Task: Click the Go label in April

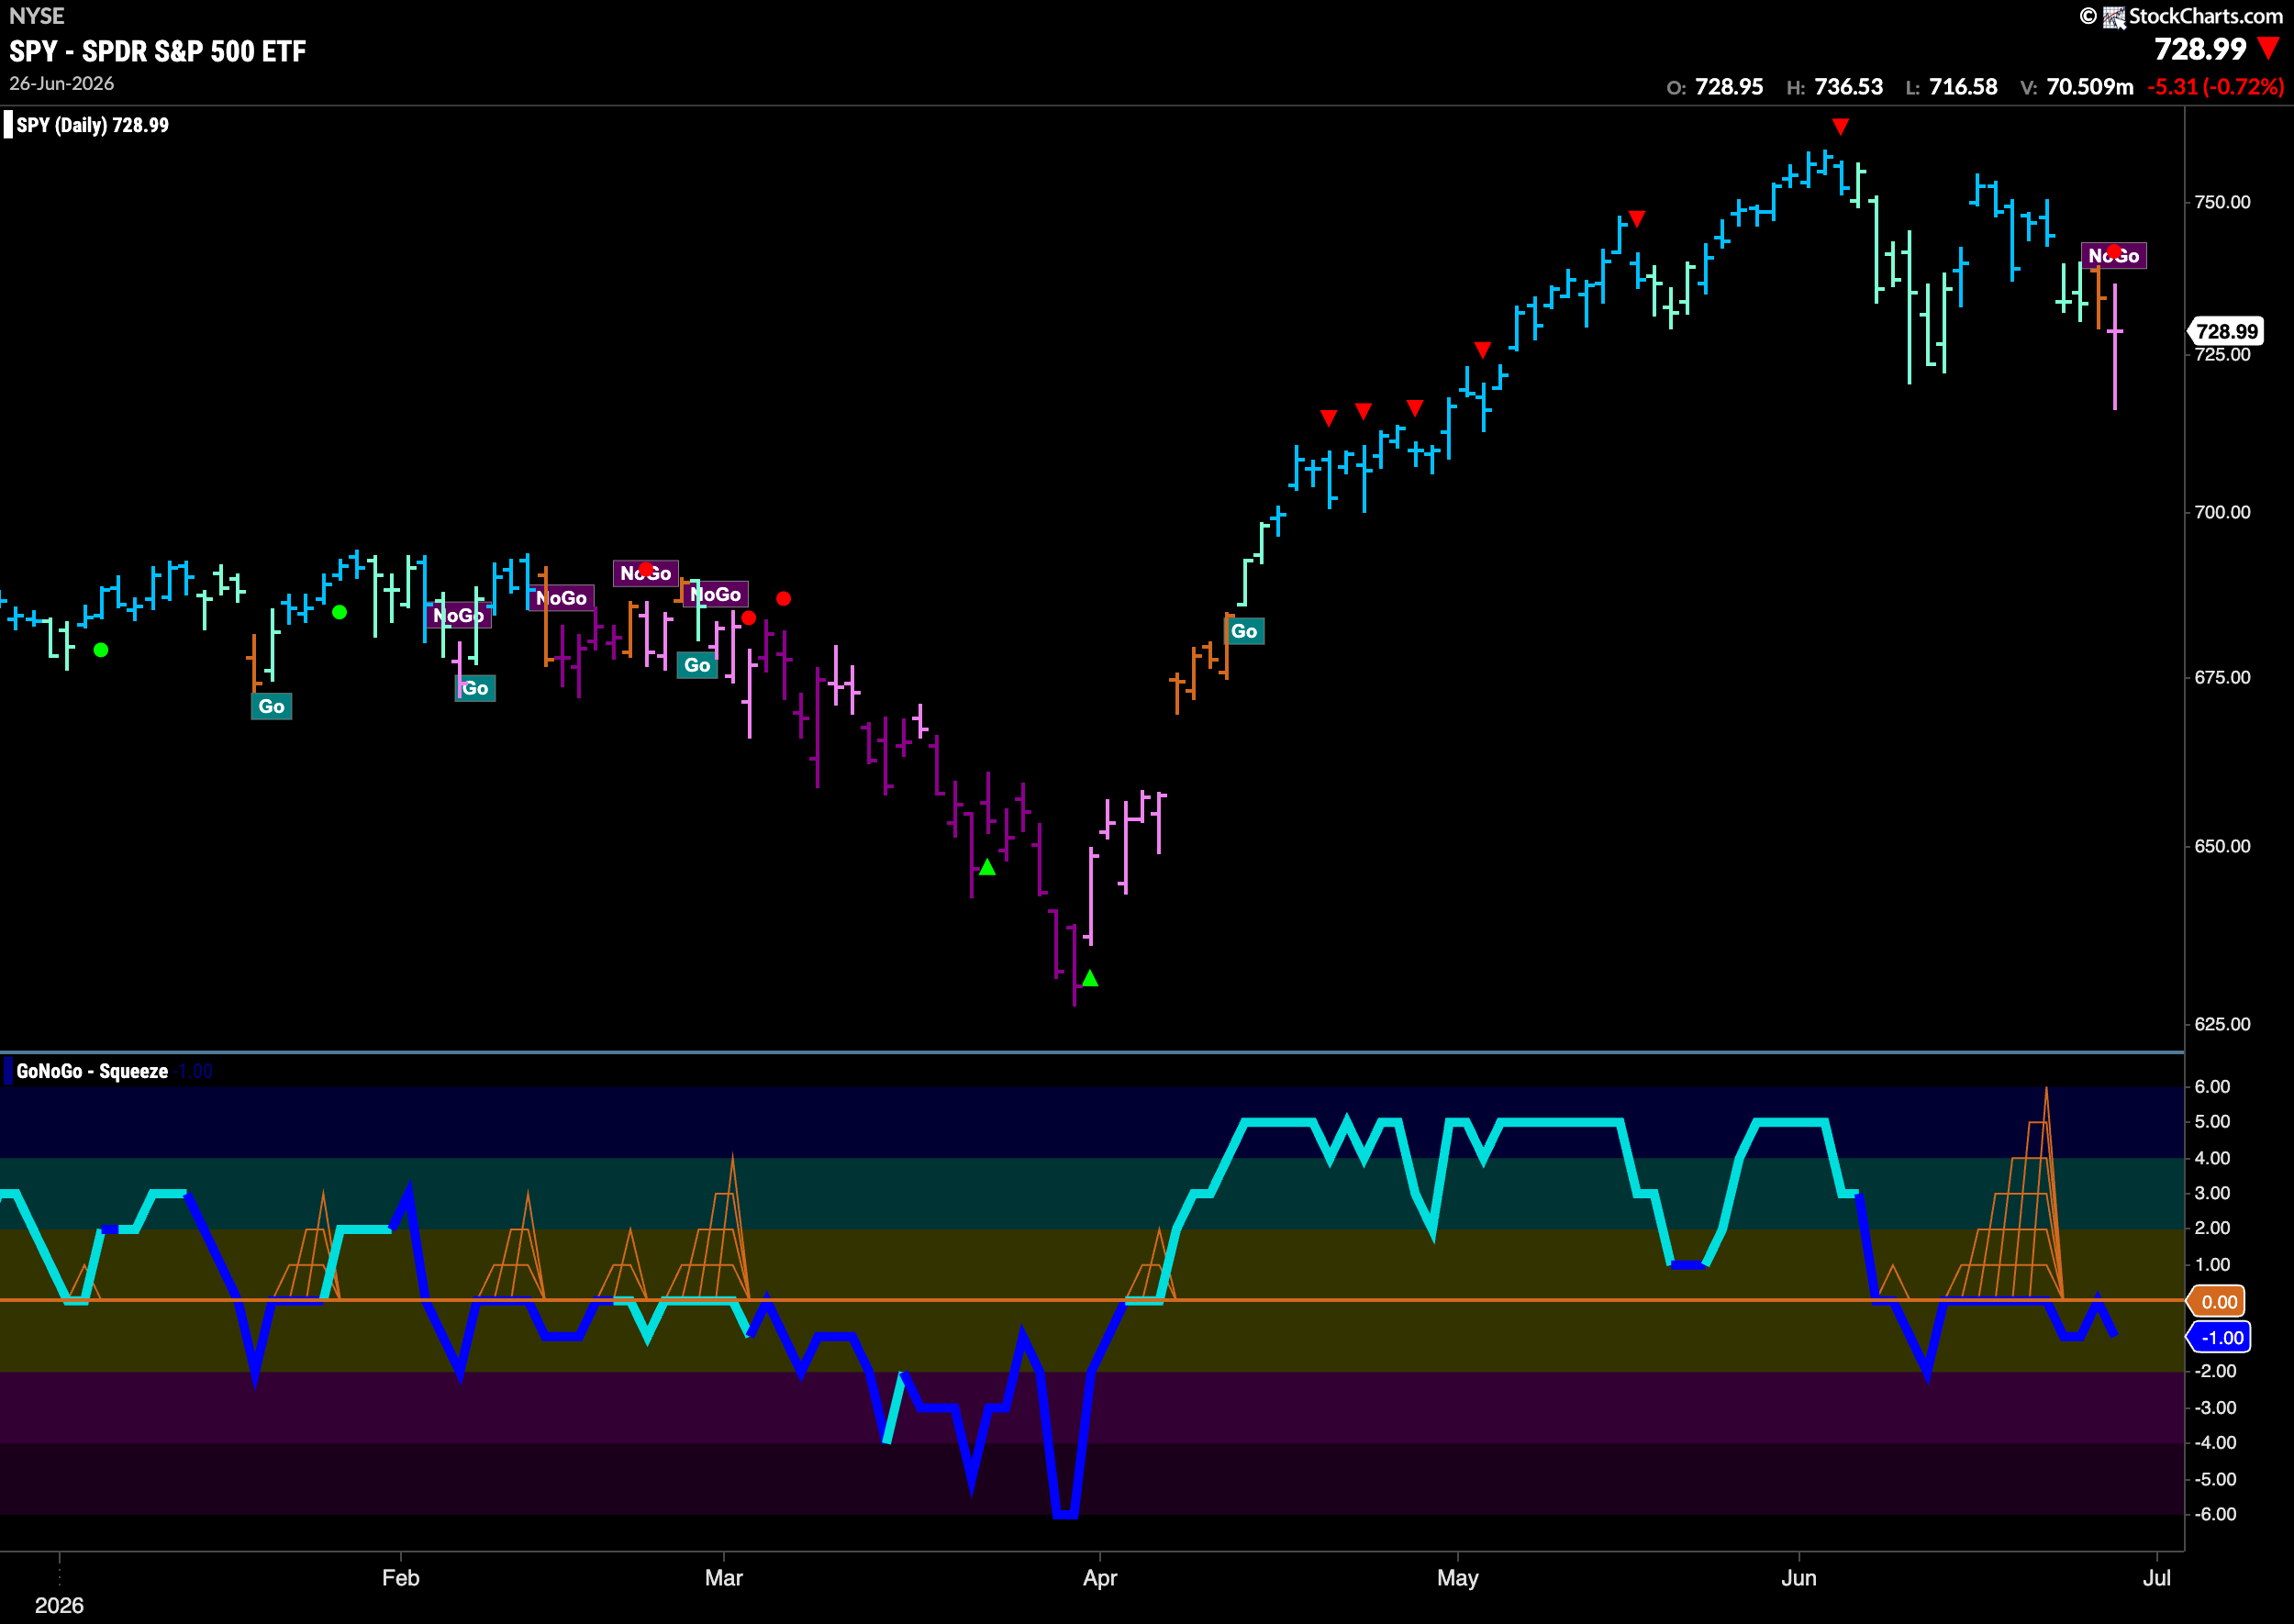Action: coord(1244,631)
